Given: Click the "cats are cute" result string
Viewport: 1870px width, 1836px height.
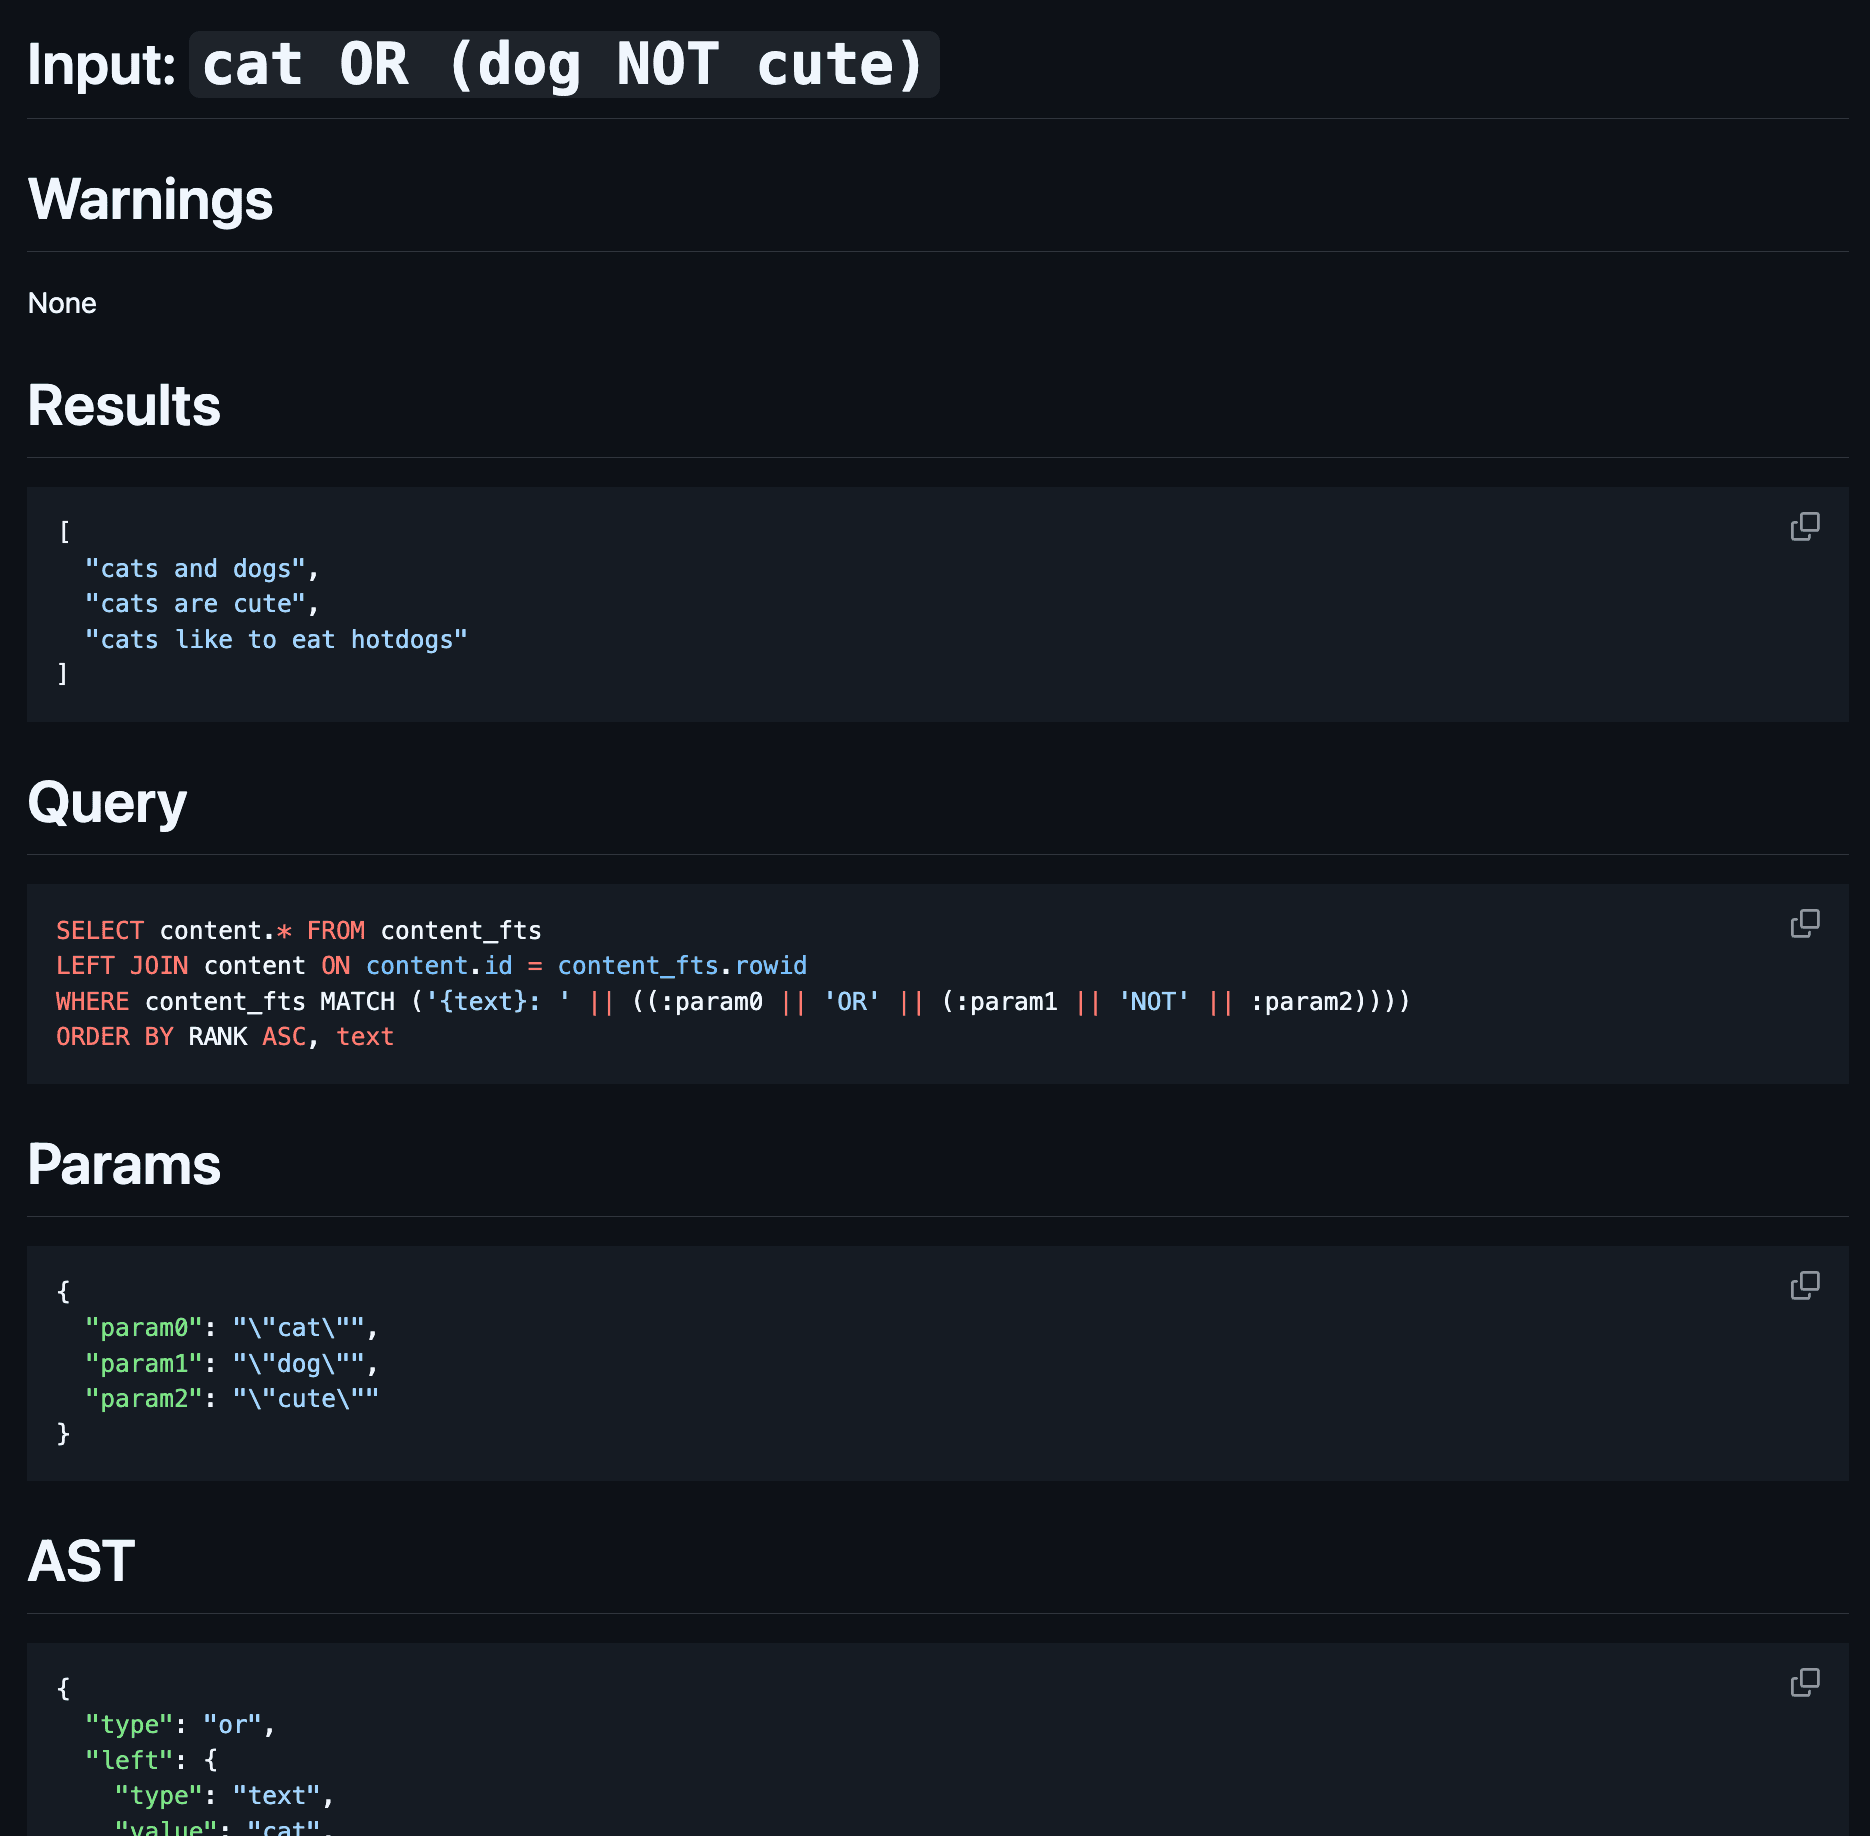Looking at the screenshot, I should pos(195,604).
